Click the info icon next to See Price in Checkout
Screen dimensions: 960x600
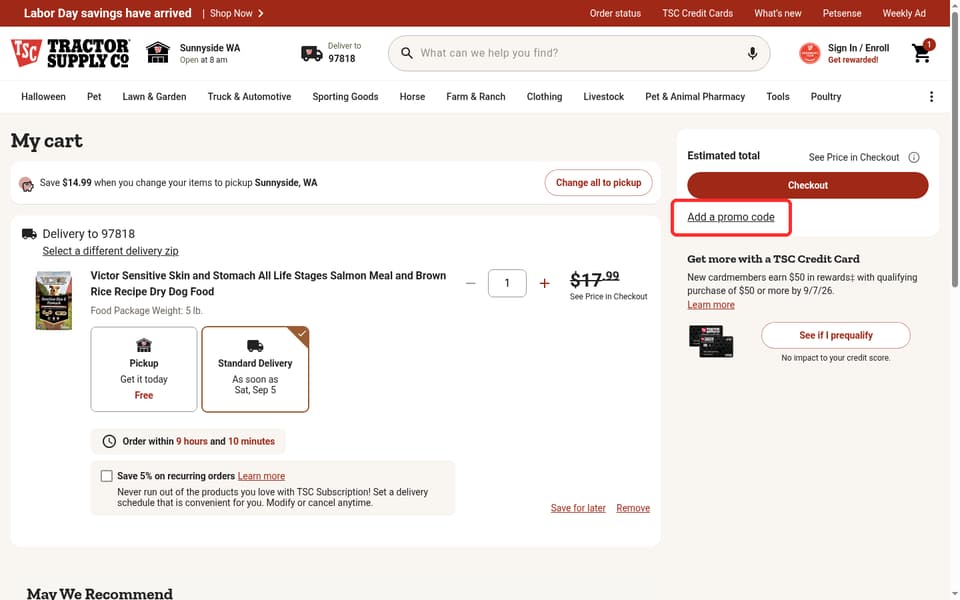[913, 157]
